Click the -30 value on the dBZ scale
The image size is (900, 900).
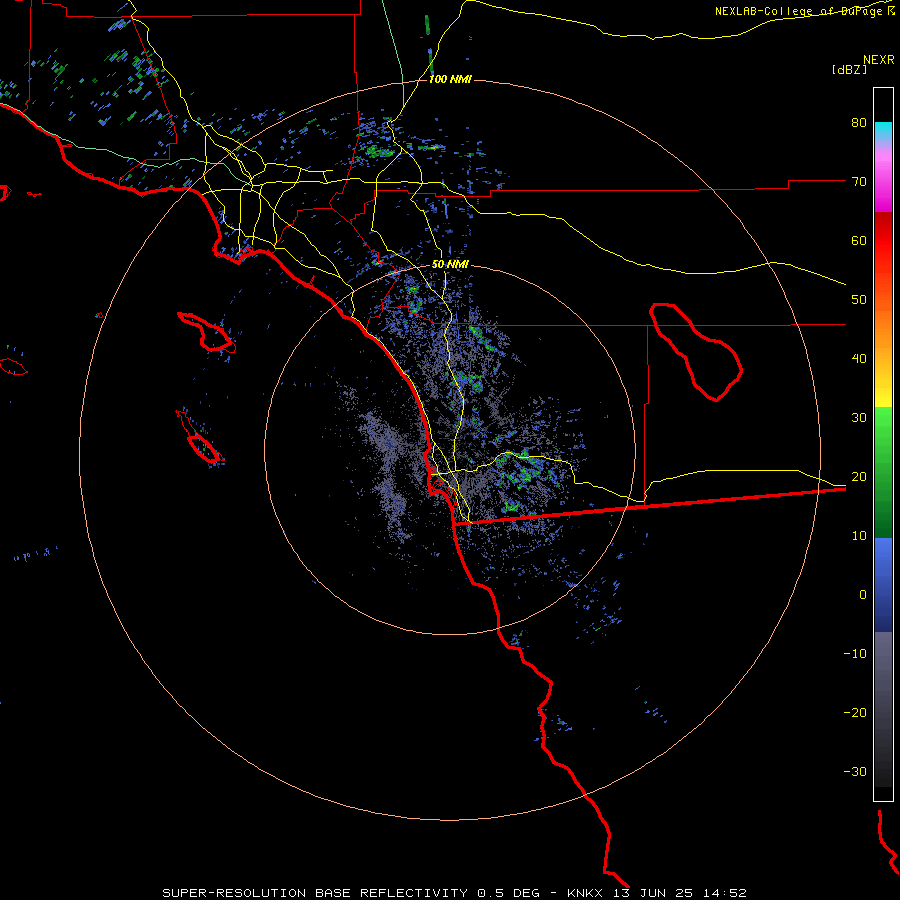coord(855,771)
